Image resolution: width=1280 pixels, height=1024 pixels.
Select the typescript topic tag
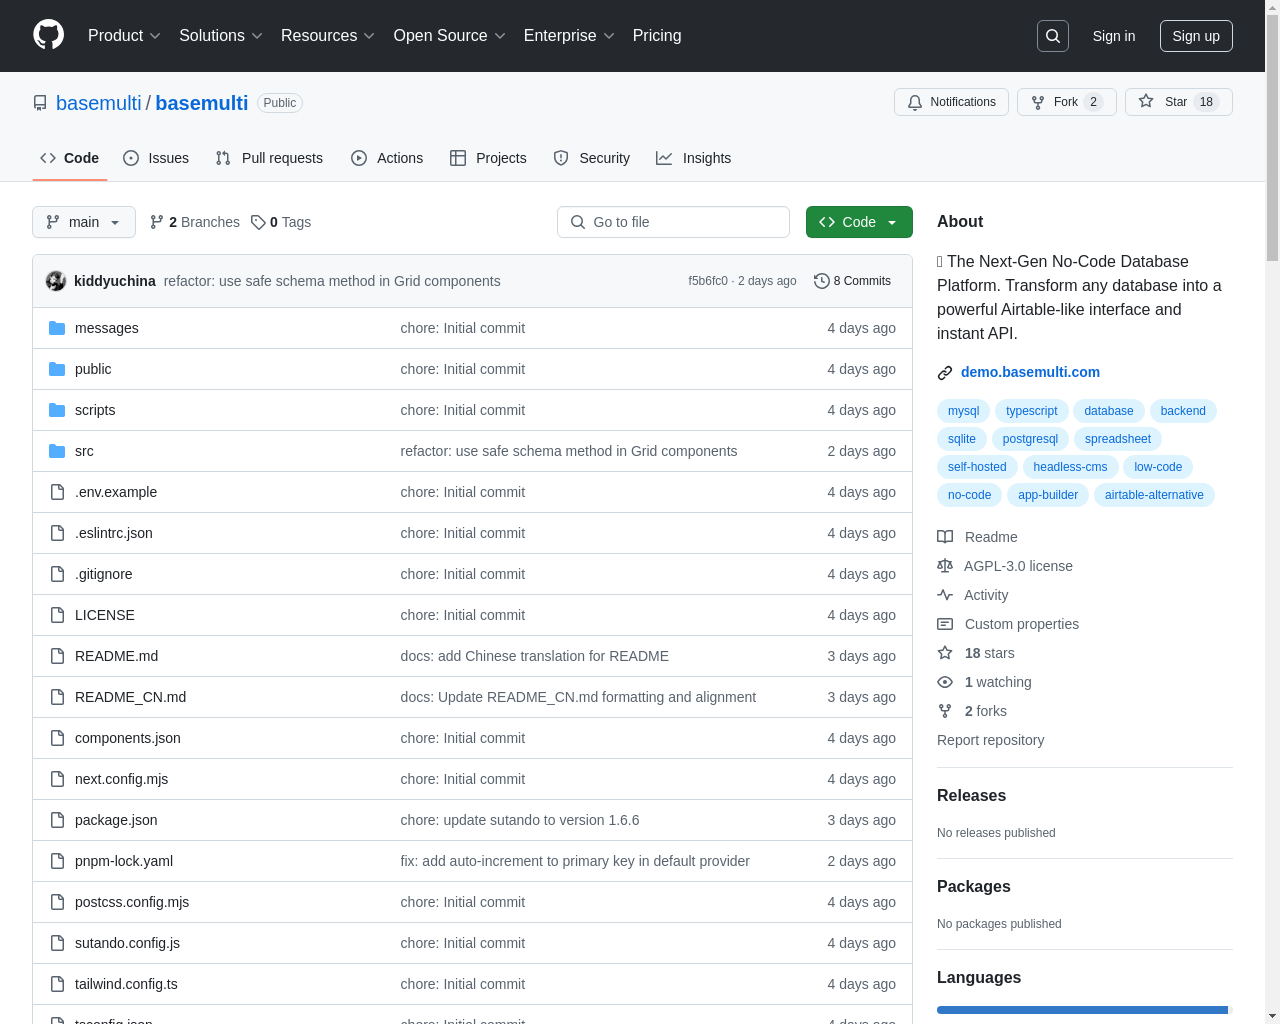(1031, 411)
